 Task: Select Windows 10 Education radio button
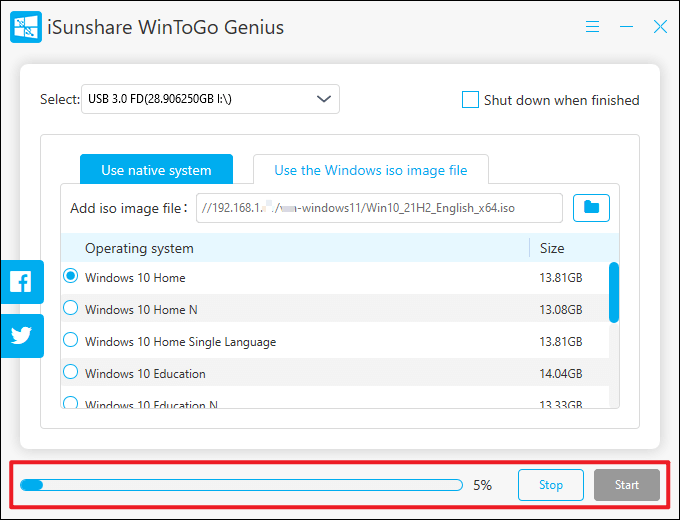(x=70, y=372)
